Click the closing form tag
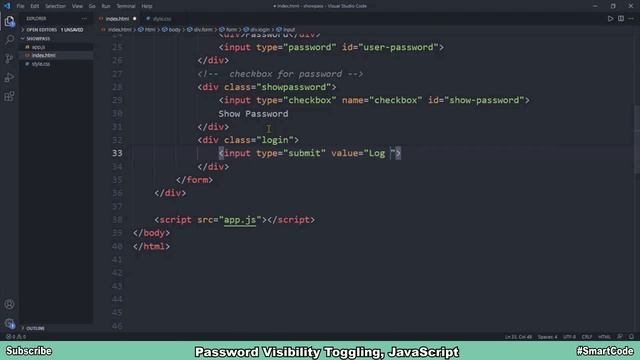Image resolution: width=640 pixels, height=360 pixels. tap(194, 180)
